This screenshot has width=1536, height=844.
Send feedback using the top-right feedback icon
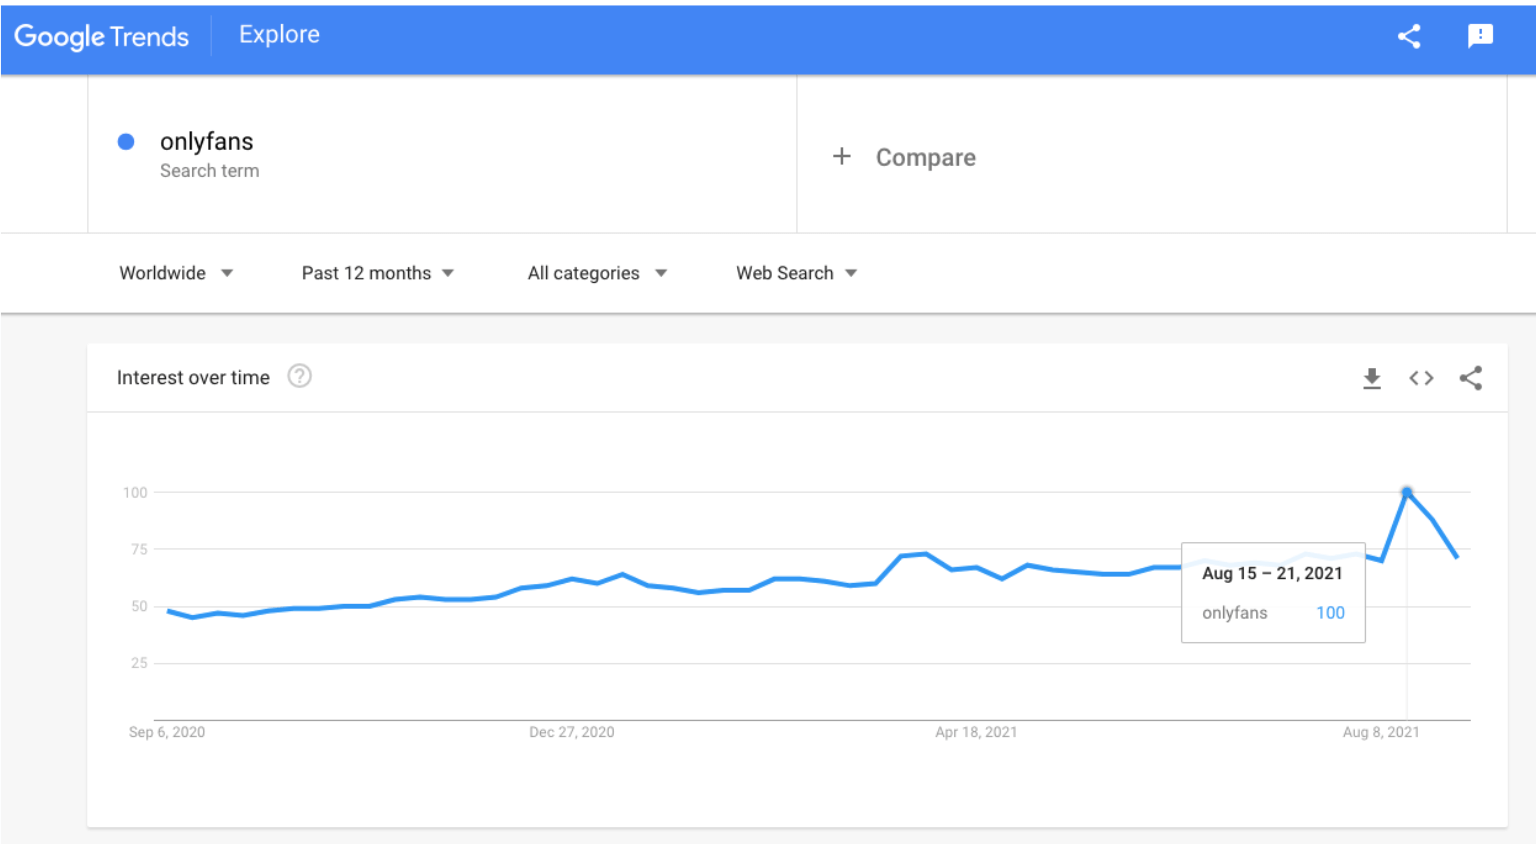point(1479,36)
